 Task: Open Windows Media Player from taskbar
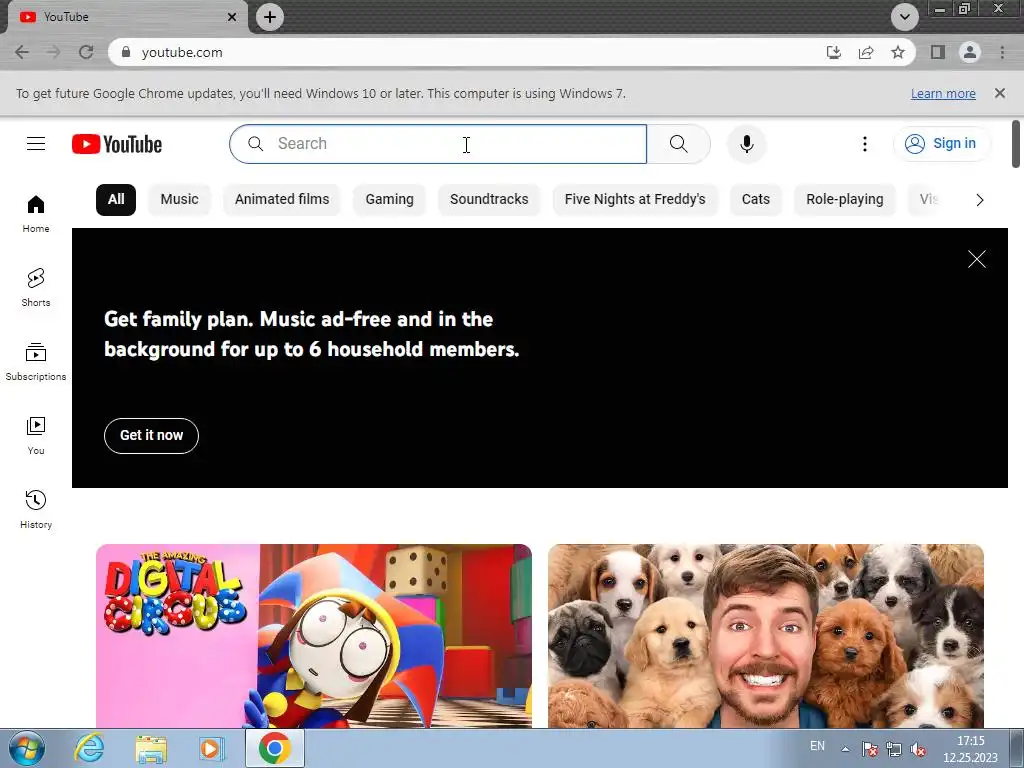pos(212,748)
